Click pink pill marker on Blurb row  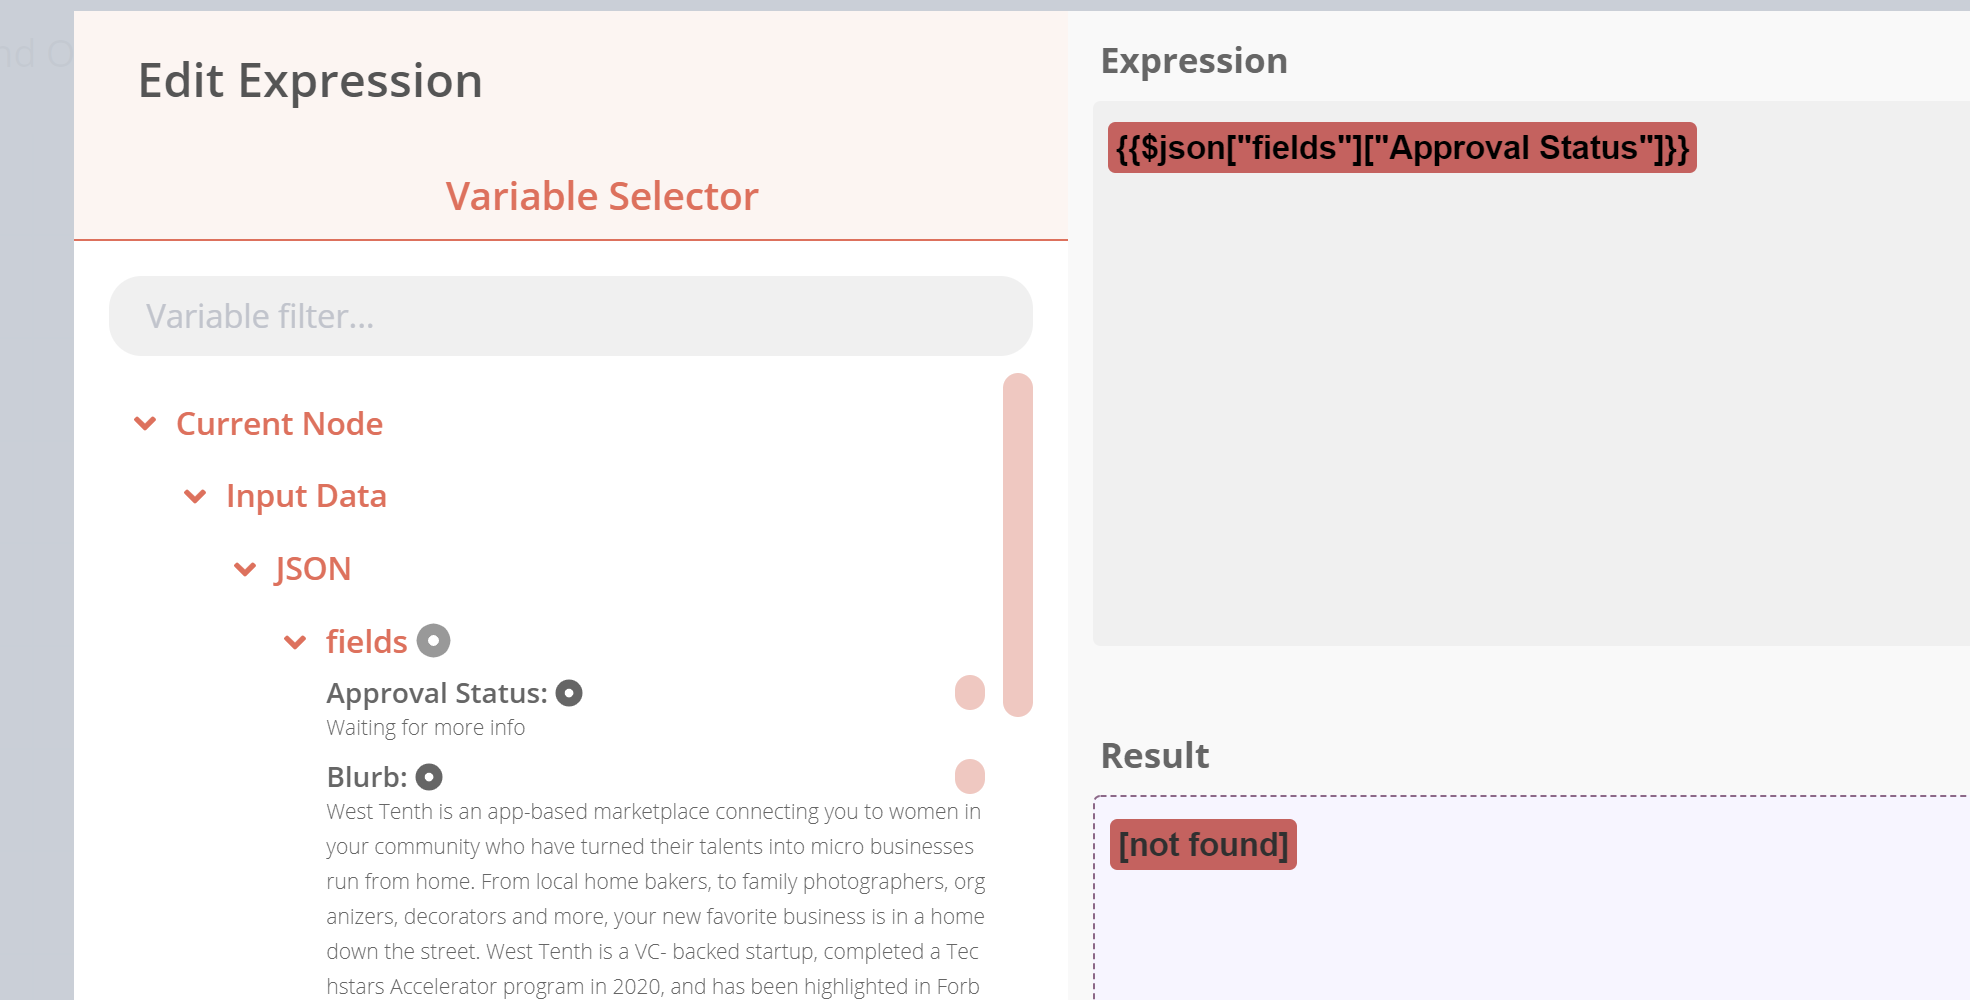coord(970,776)
